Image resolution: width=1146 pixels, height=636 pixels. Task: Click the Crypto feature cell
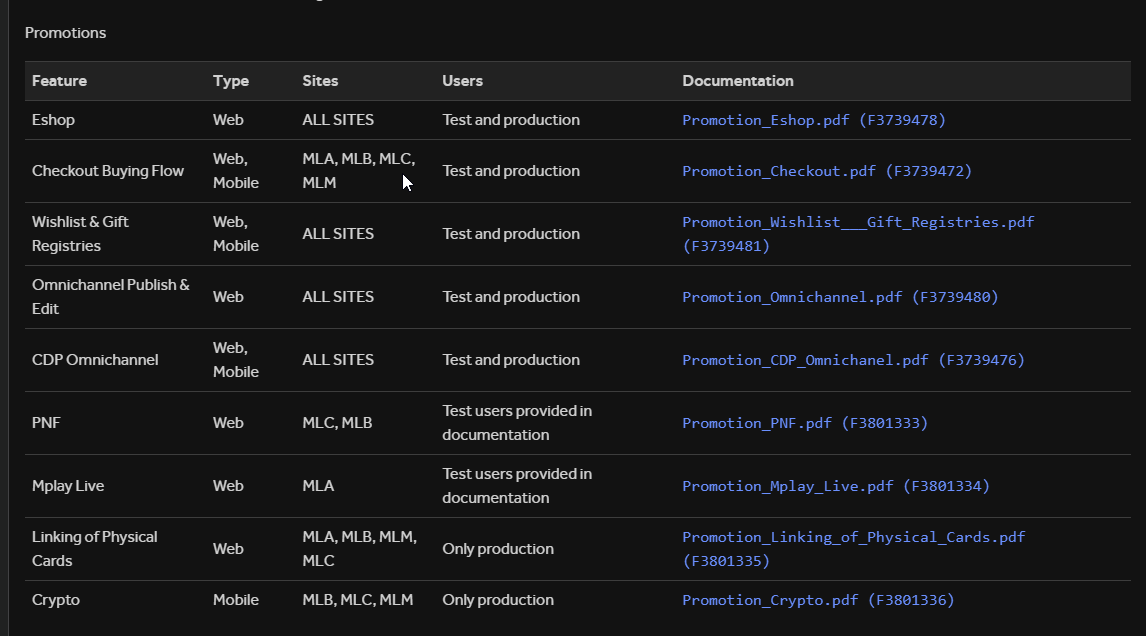tap(56, 600)
